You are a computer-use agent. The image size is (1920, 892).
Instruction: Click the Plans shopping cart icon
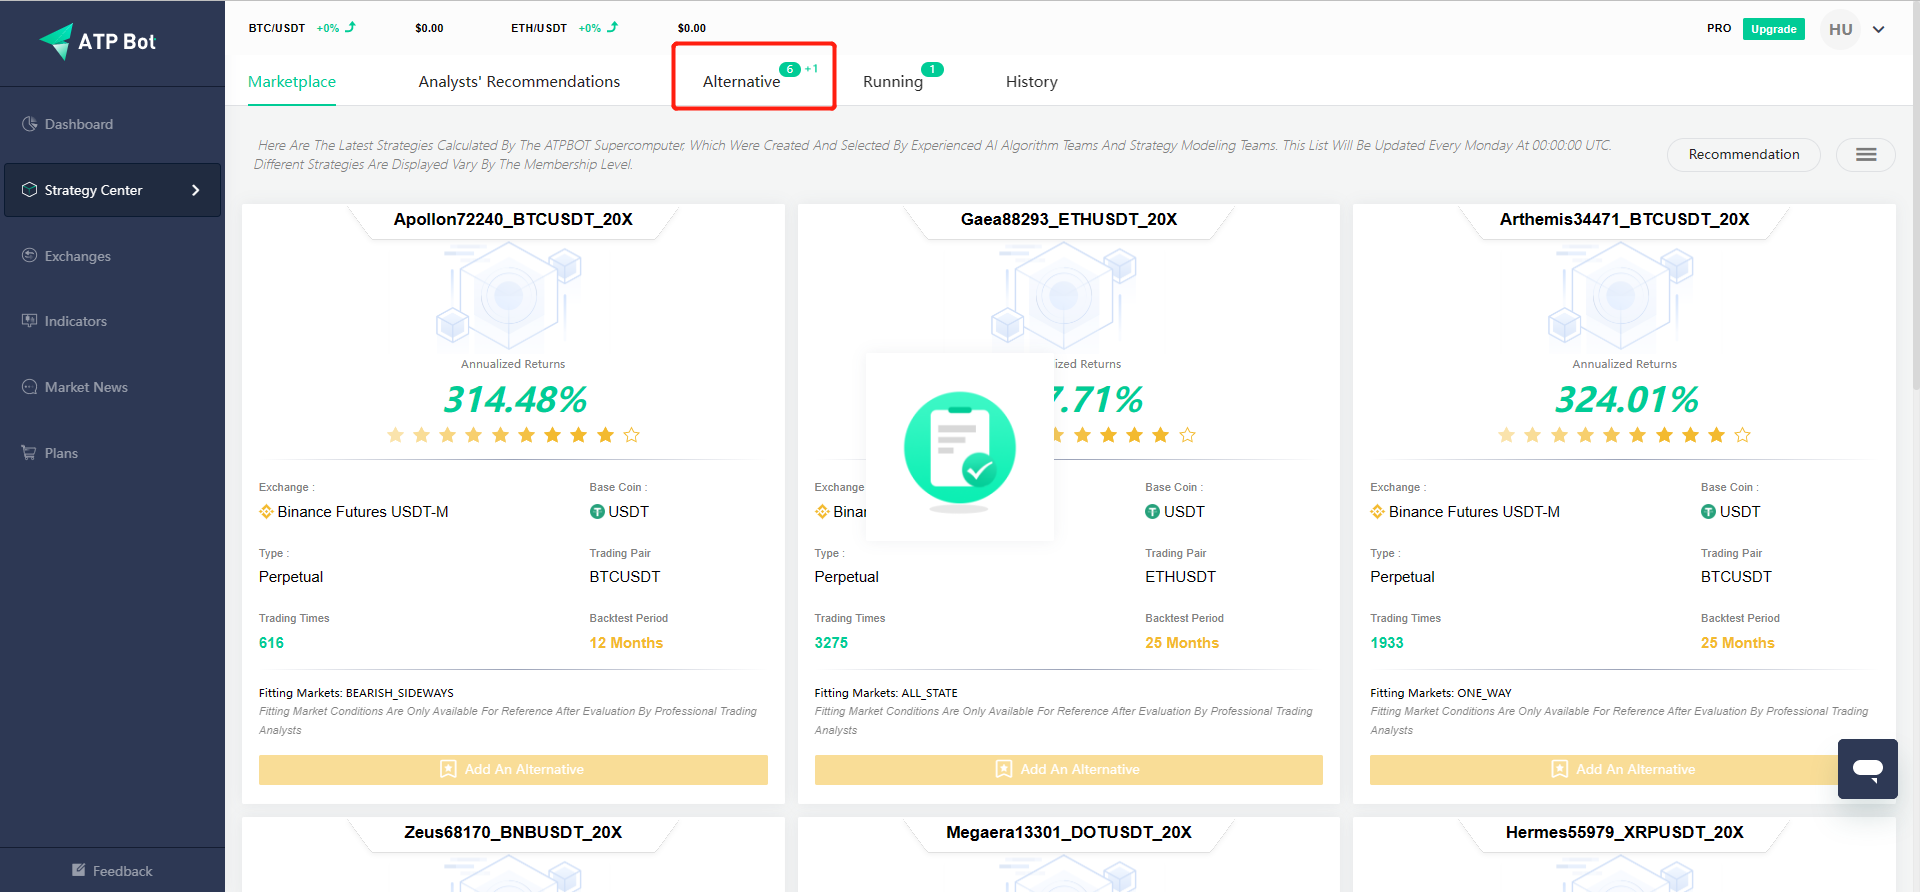click(x=30, y=453)
